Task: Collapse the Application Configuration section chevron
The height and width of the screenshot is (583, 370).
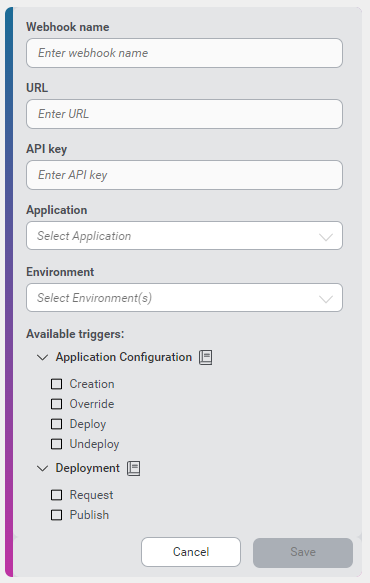Action: [43, 357]
